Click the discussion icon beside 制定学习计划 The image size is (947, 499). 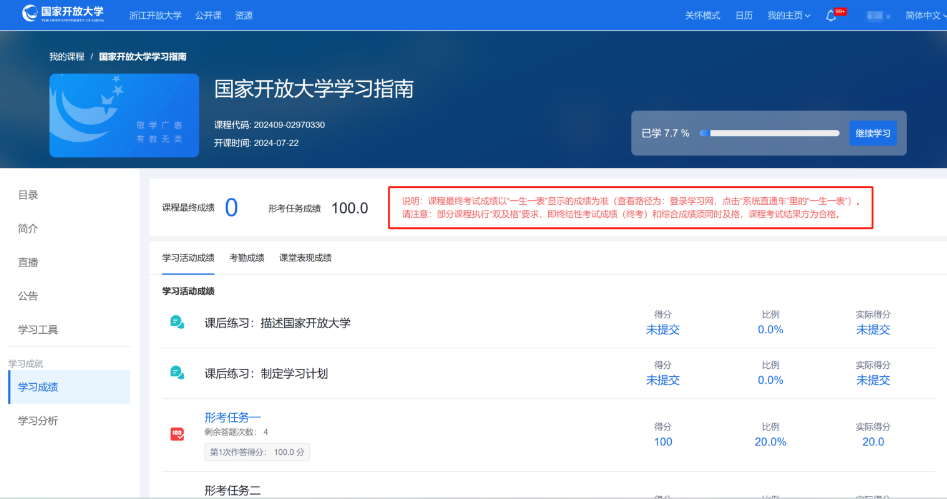tap(177, 373)
